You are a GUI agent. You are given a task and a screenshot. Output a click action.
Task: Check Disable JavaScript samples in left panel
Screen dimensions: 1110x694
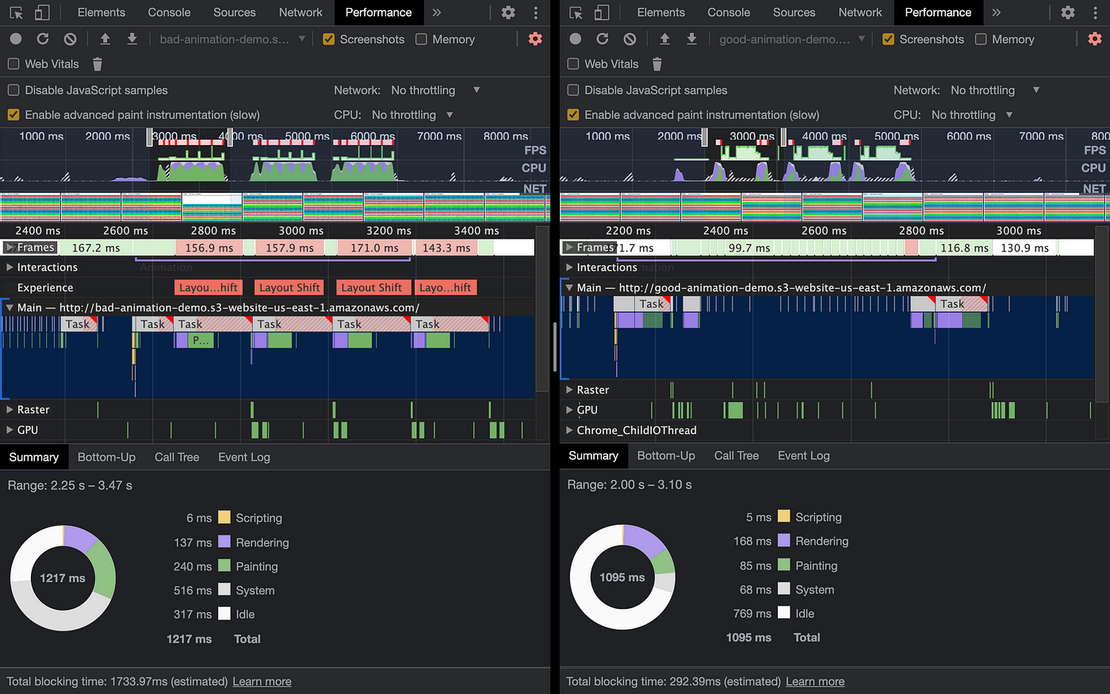click(x=14, y=90)
